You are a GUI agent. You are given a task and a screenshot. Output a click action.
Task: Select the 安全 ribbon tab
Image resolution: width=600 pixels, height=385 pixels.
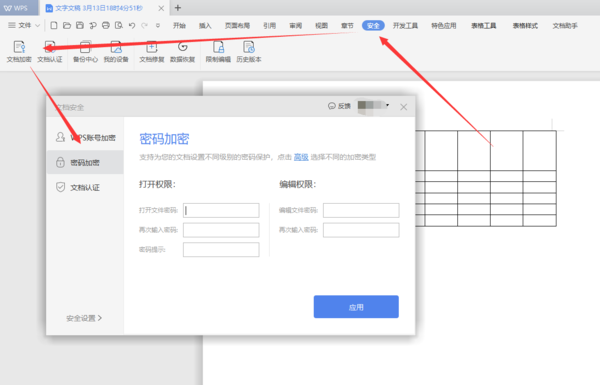pos(373,26)
